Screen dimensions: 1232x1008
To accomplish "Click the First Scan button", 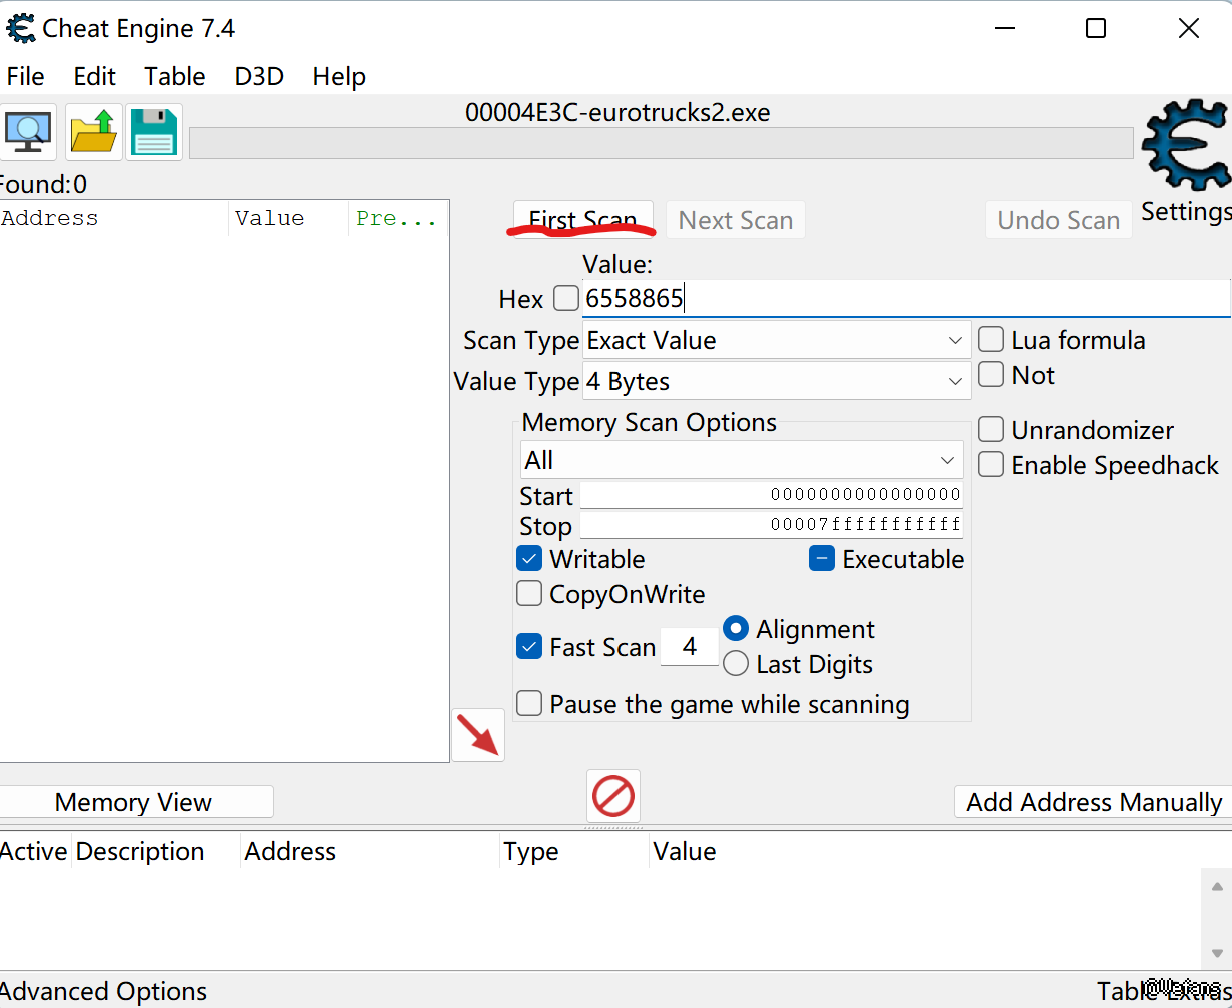I will [x=583, y=220].
